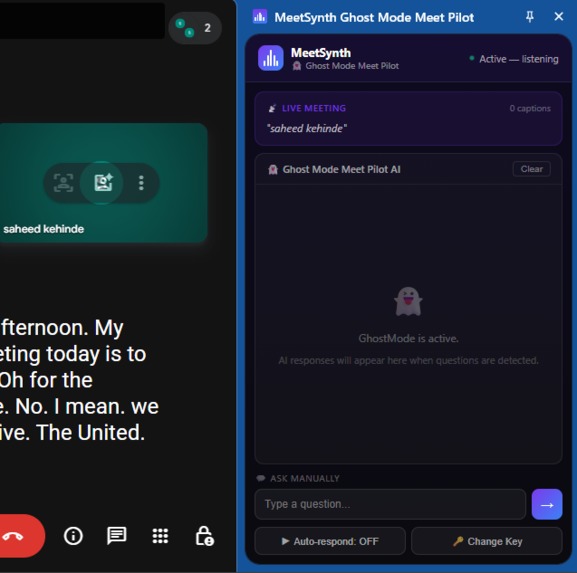Click the Active — listening status indicator
Screen dimensions: 577x573
click(514, 59)
